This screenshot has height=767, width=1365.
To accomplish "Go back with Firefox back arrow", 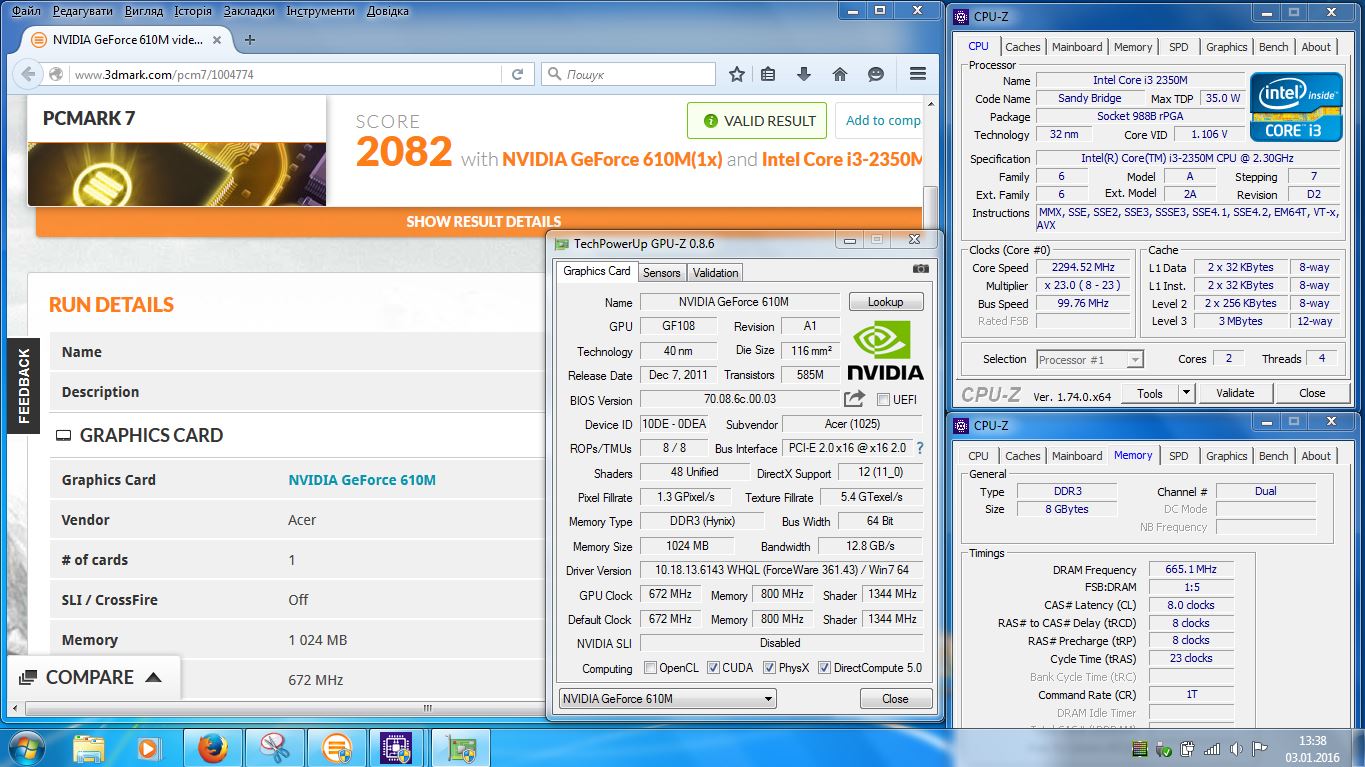I will click(27, 74).
